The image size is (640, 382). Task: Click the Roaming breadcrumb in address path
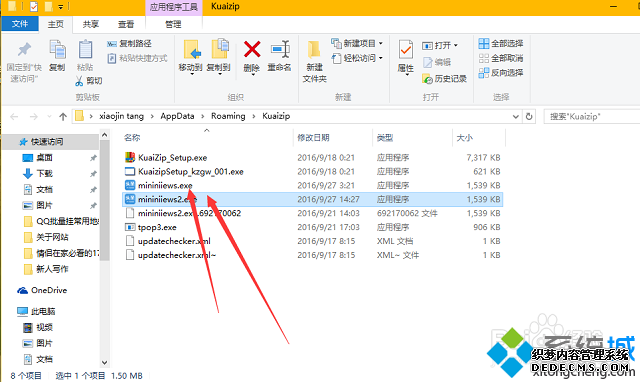tap(228, 116)
